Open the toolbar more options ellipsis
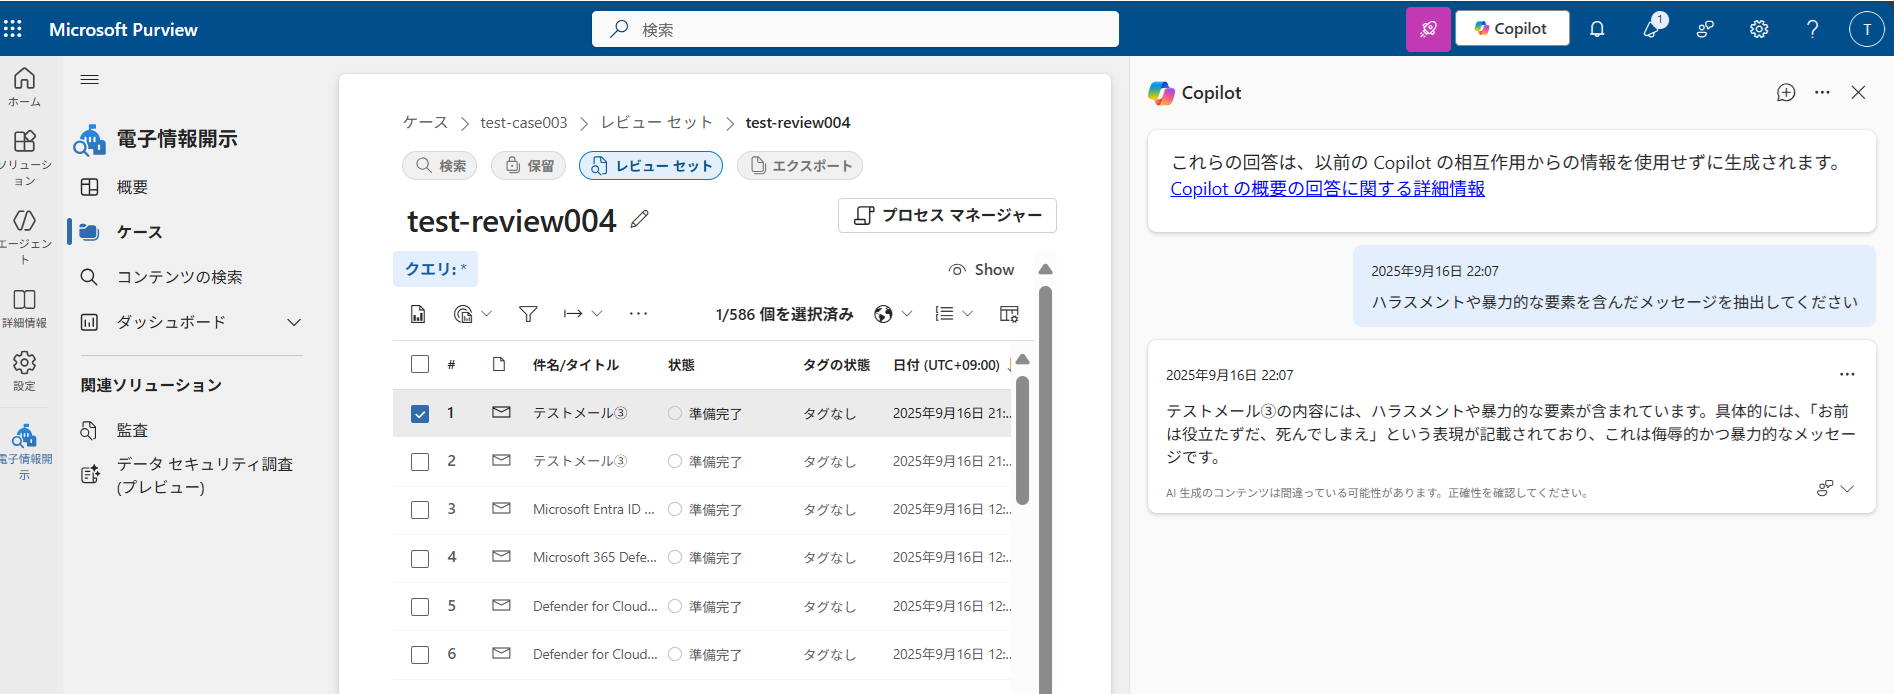The height and width of the screenshot is (694, 1894). coord(638,314)
